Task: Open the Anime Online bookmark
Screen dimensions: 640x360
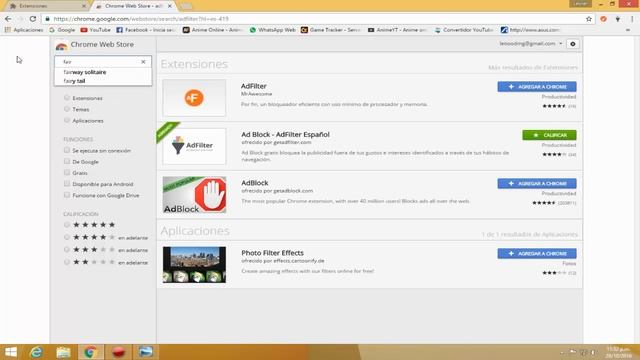Action: pyautogui.click(x=212, y=30)
